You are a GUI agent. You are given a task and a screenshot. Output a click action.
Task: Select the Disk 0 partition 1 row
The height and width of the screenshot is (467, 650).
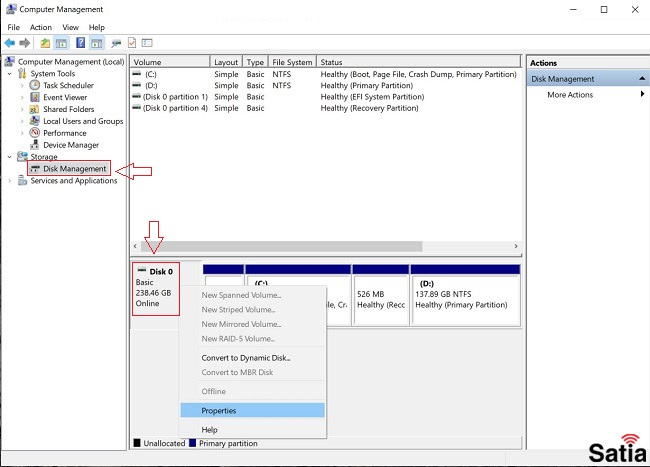click(x=325, y=97)
